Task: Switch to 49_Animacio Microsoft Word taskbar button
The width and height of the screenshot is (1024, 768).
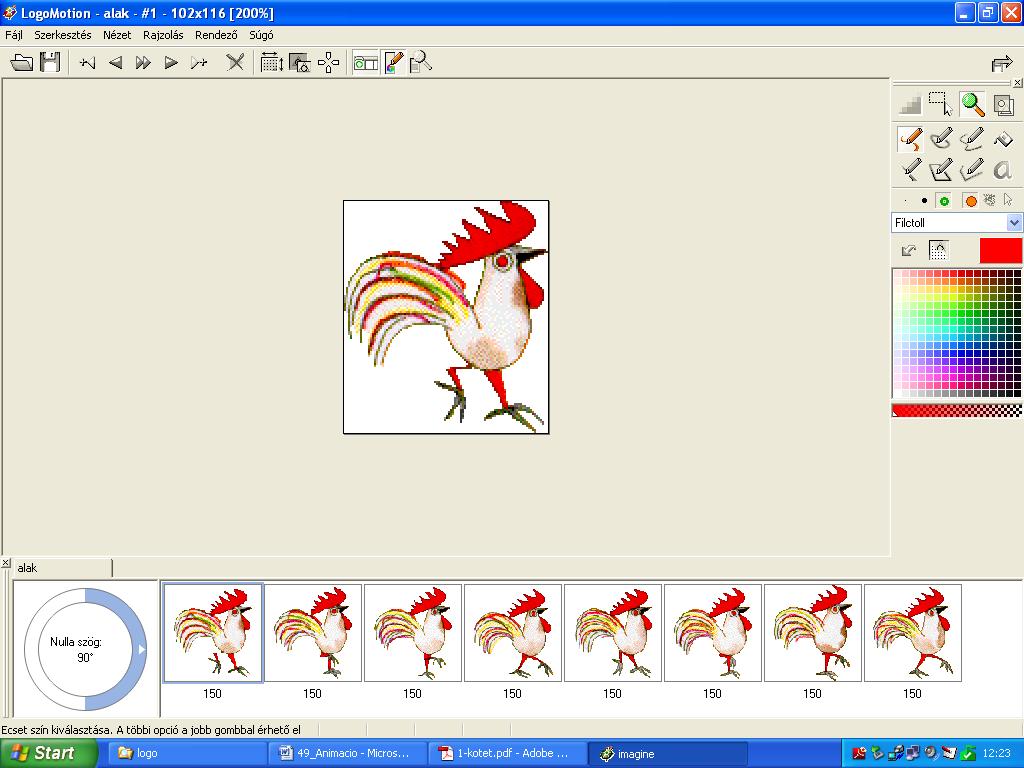Action: (347, 753)
